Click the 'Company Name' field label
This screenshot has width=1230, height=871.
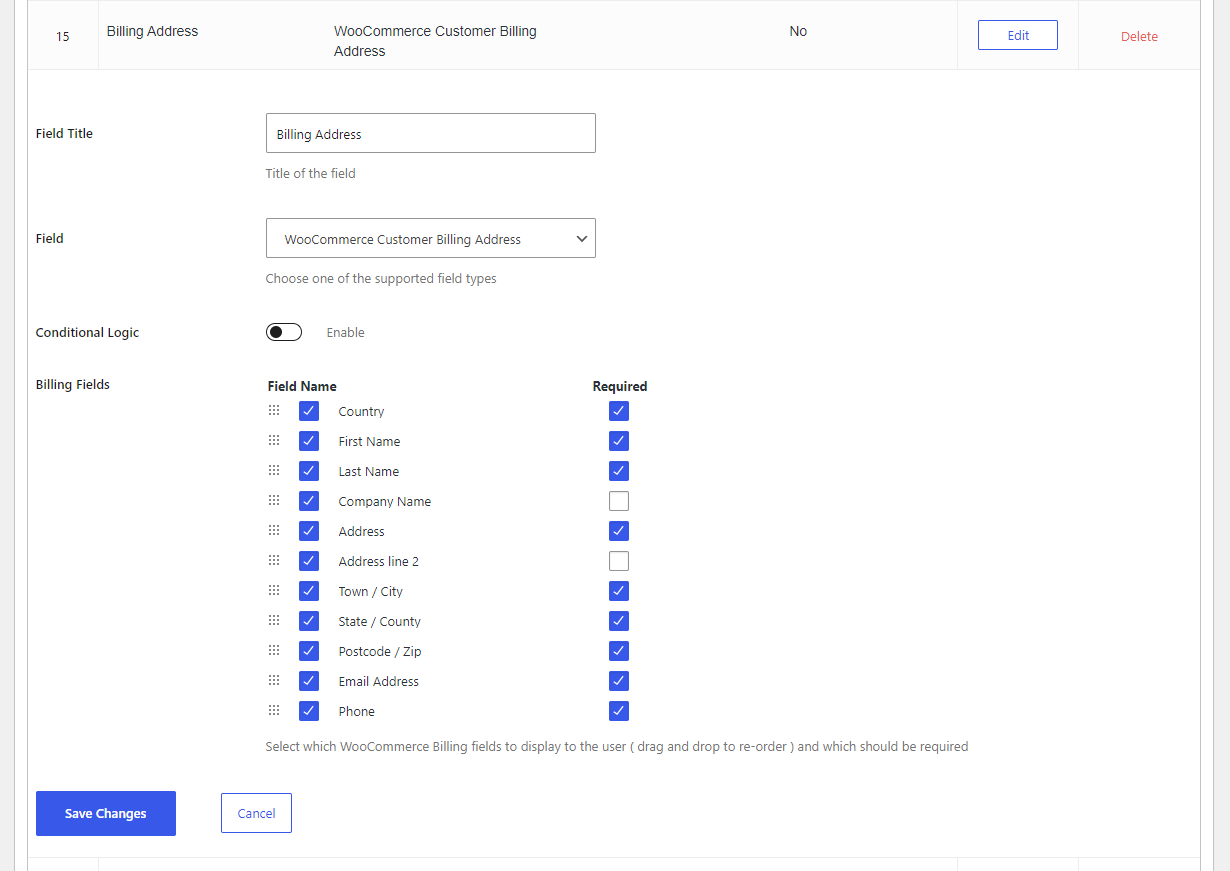pyautogui.click(x=385, y=501)
